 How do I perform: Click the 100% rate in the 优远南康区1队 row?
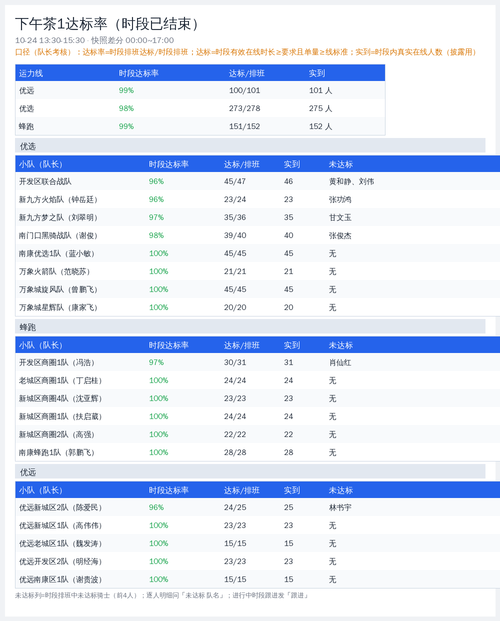(x=158, y=579)
